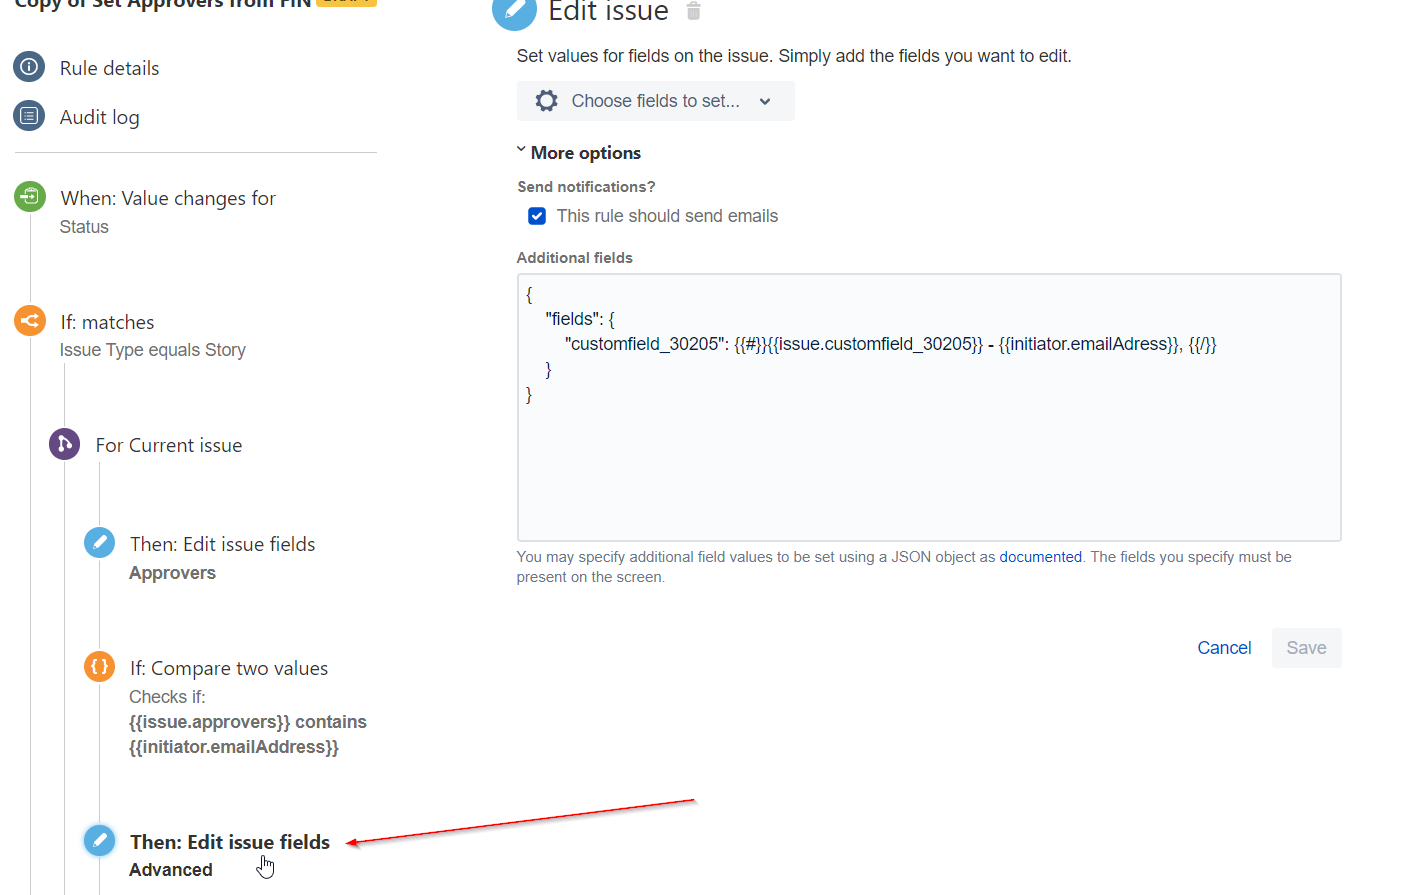The height and width of the screenshot is (895, 1415).
Task: Click the Save button
Action: coord(1306,648)
